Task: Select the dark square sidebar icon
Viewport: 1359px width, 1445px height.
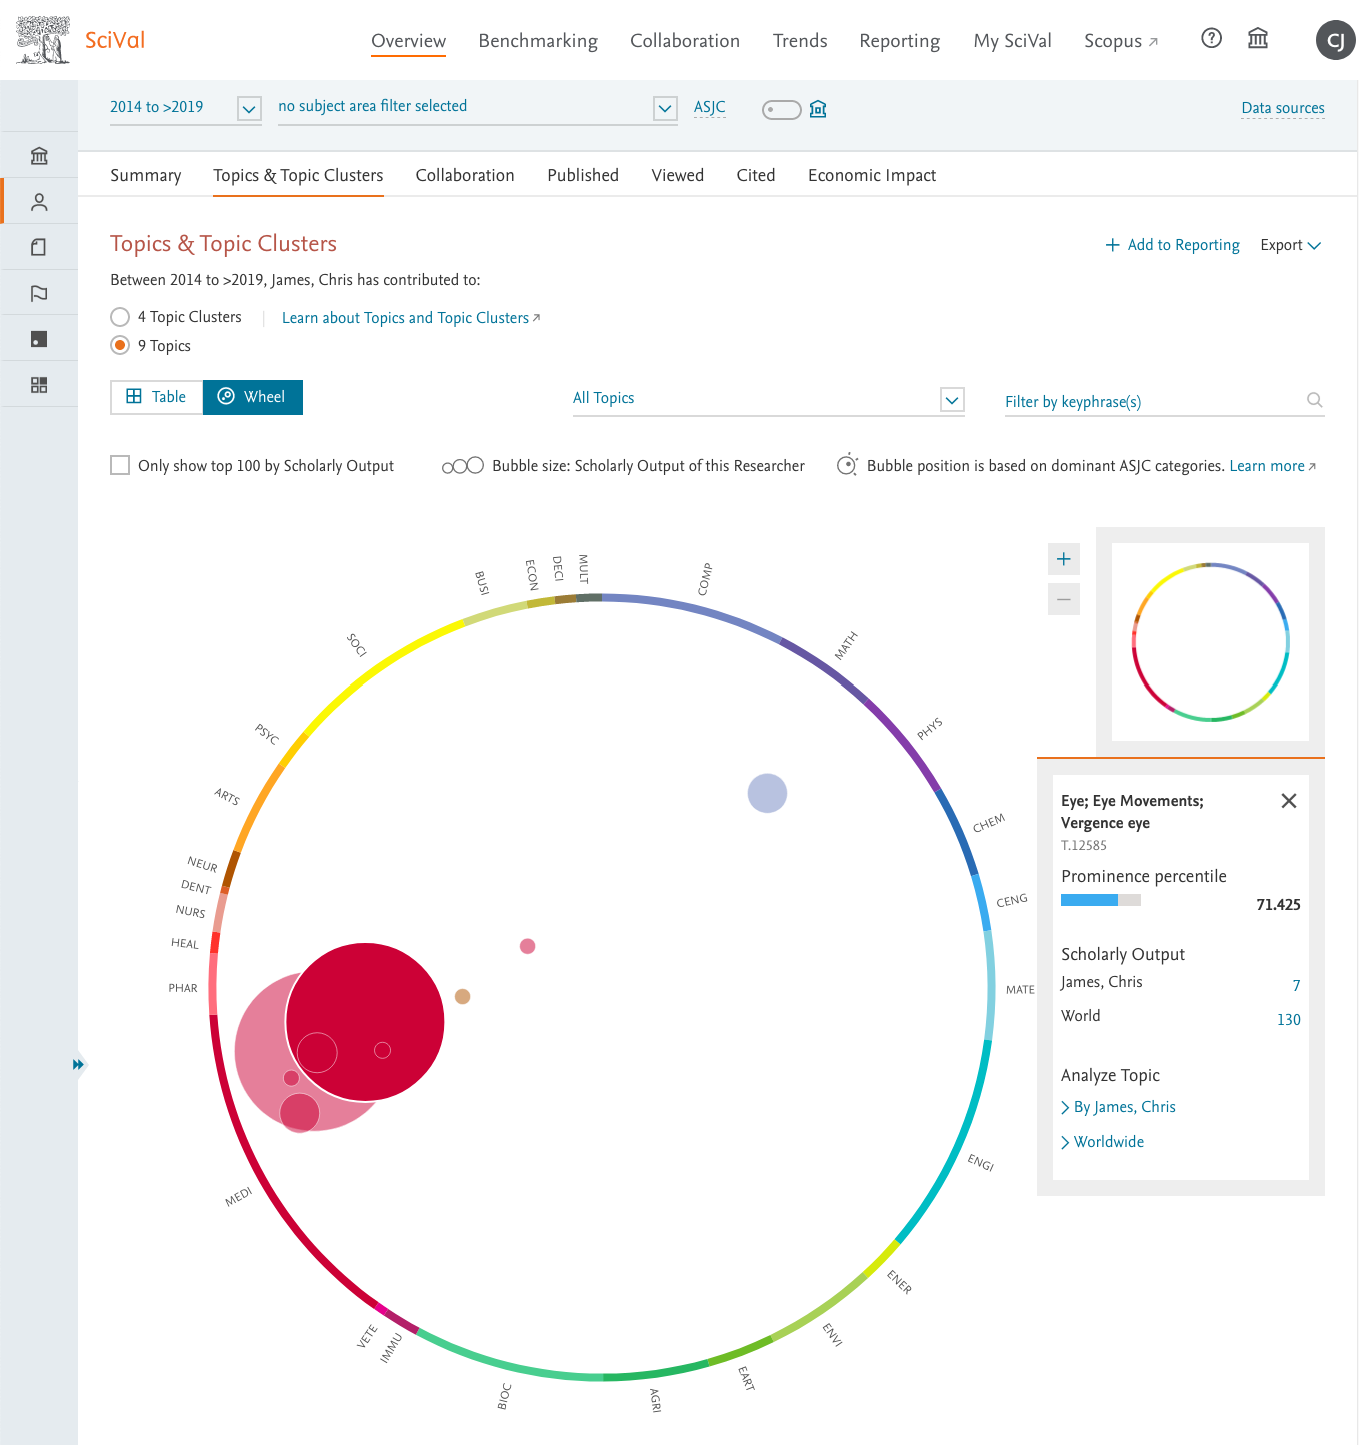Action: [x=39, y=339]
